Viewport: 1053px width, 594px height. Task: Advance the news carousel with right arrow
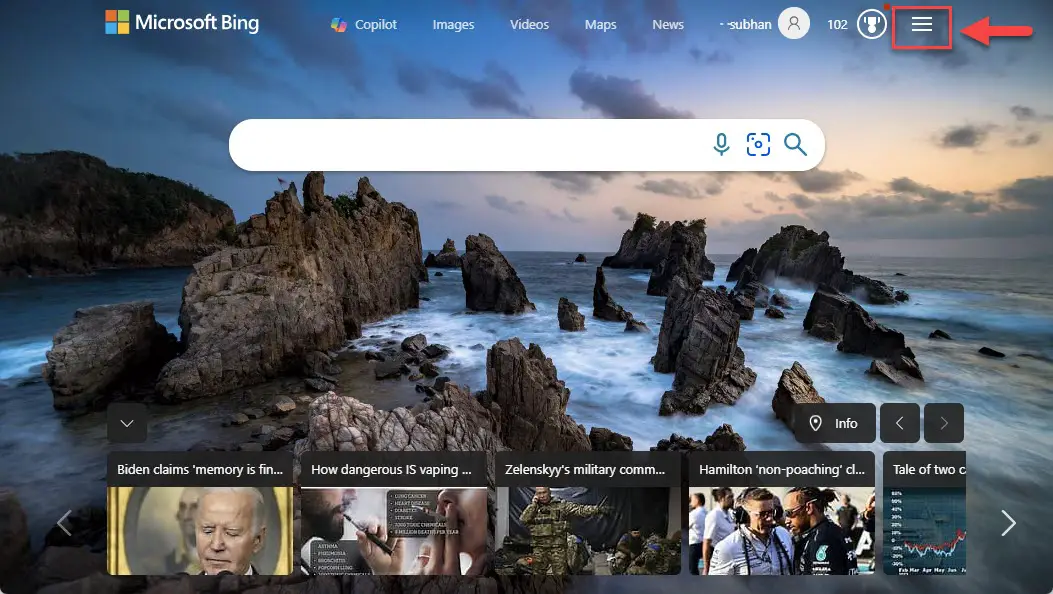[1009, 521]
